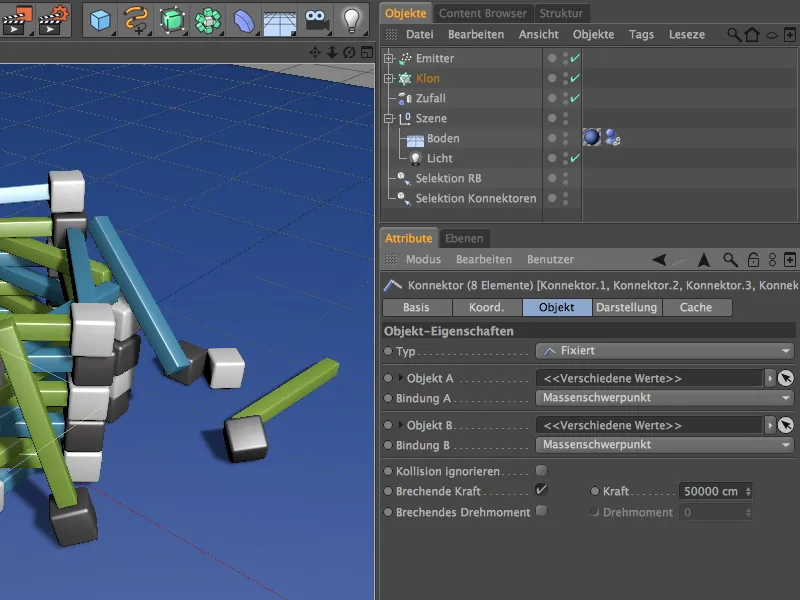Screen dimensions: 800x600
Task: Click the back arrow in Attribute panel
Action: coord(659,260)
